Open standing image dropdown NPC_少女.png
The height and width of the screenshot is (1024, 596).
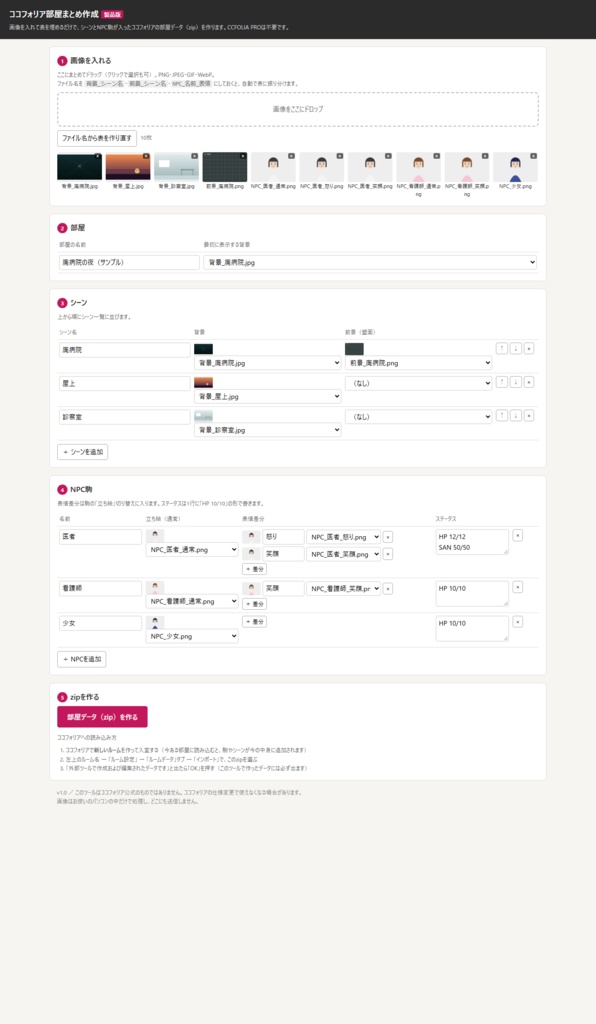click(x=192, y=636)
